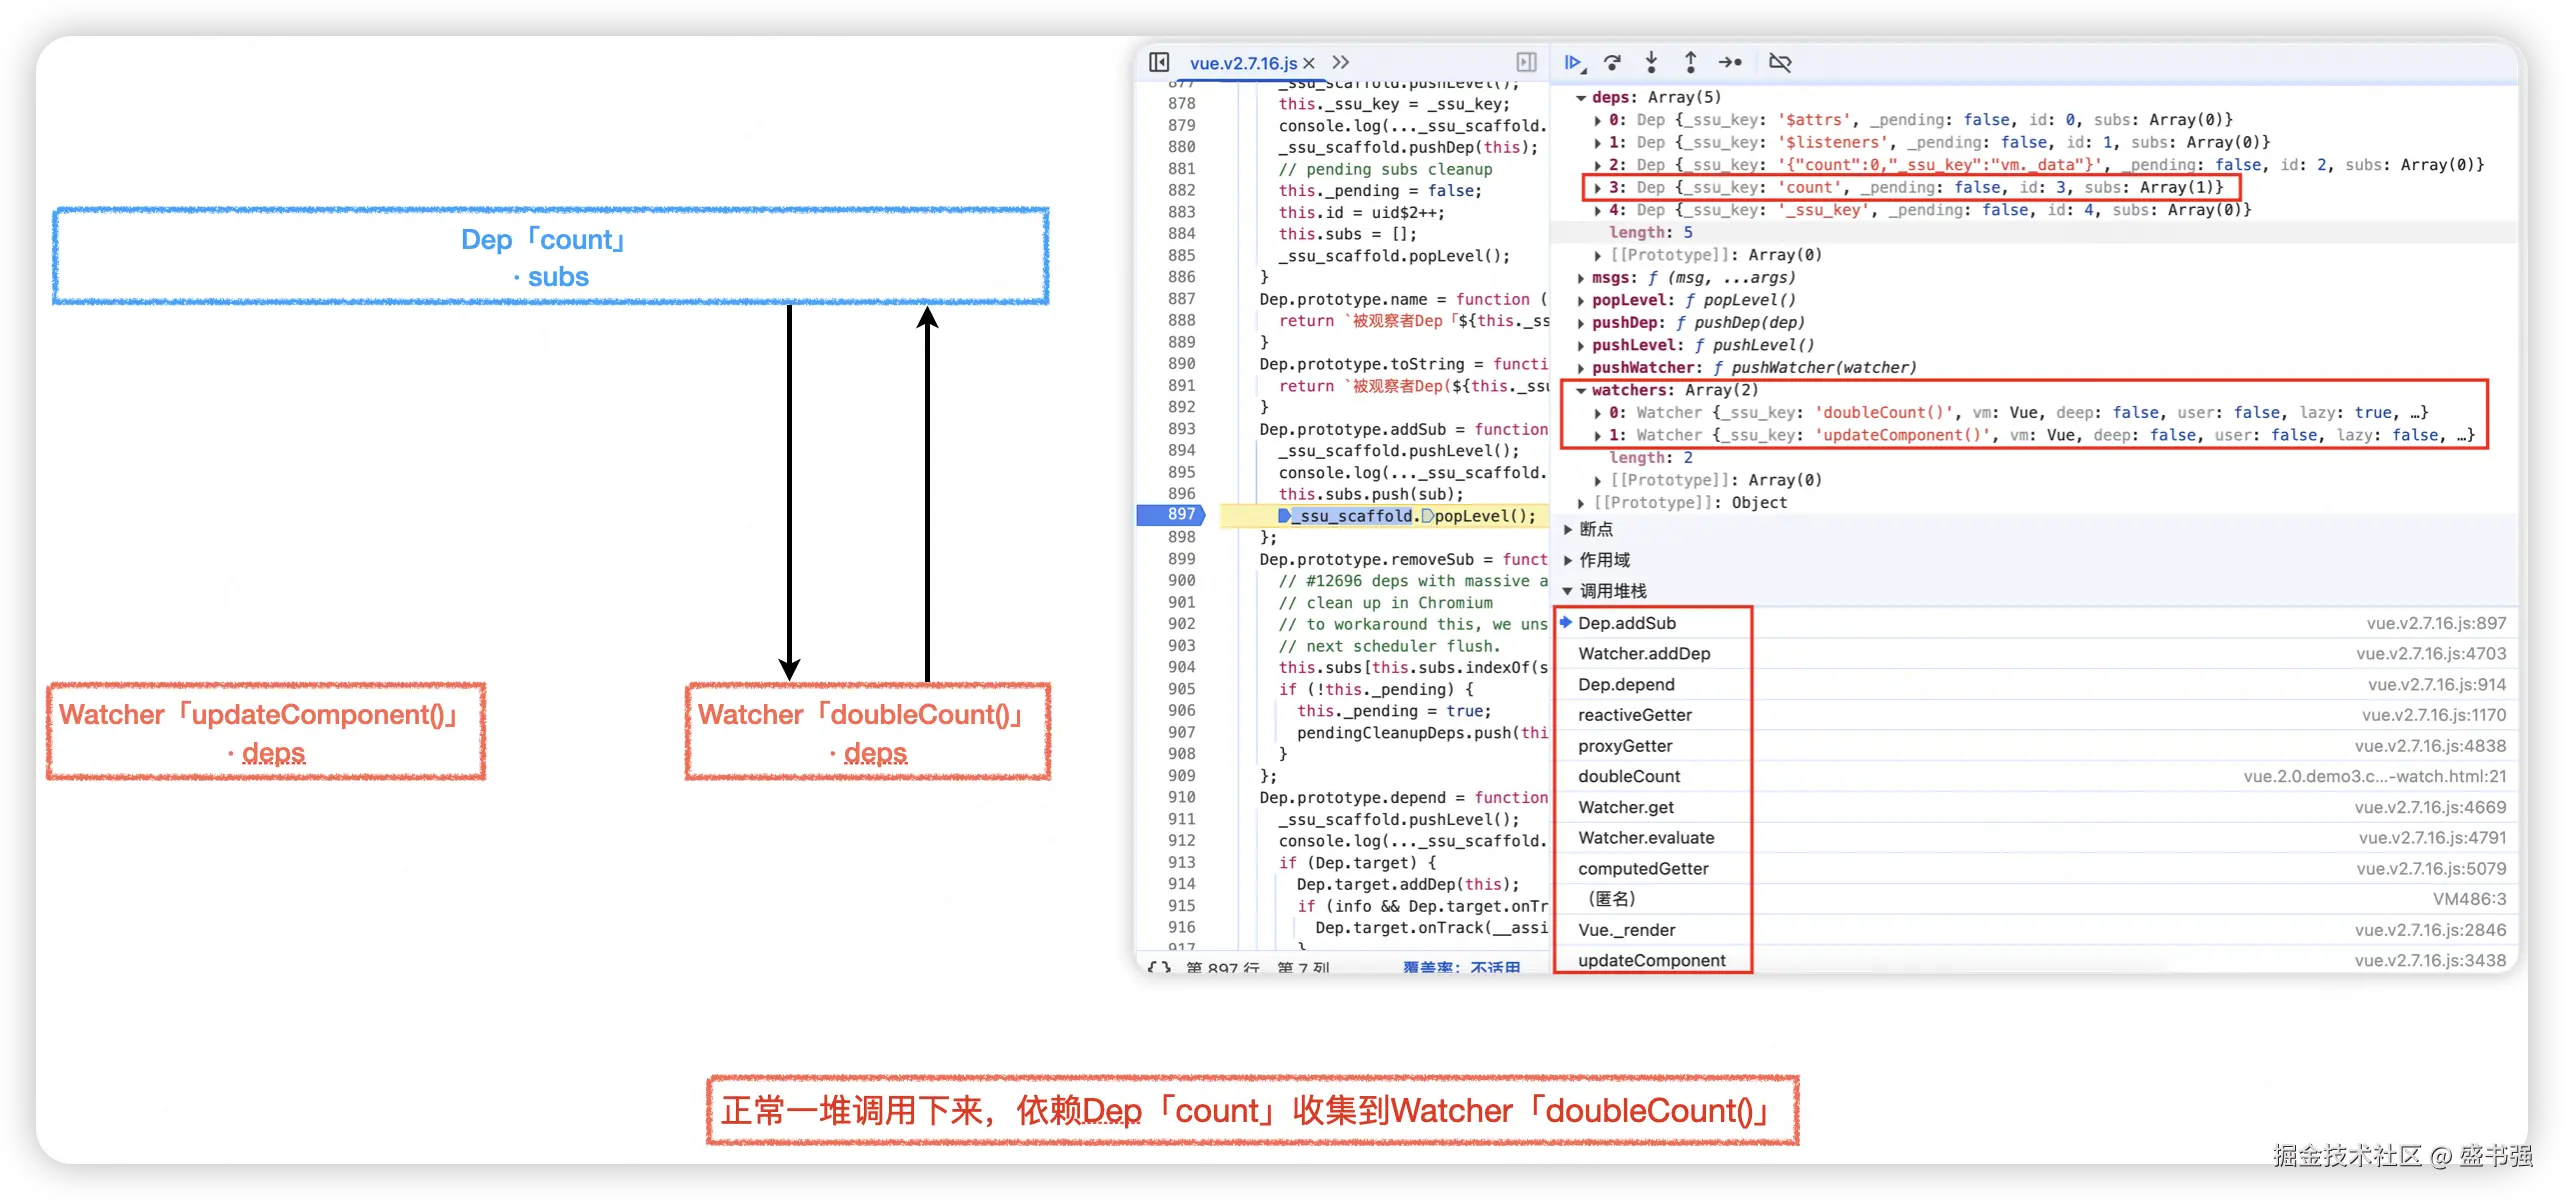2564x1200 pixels.
Task: Select the Watcher.addDep call frame
Action: click(x=1644, y=654)
